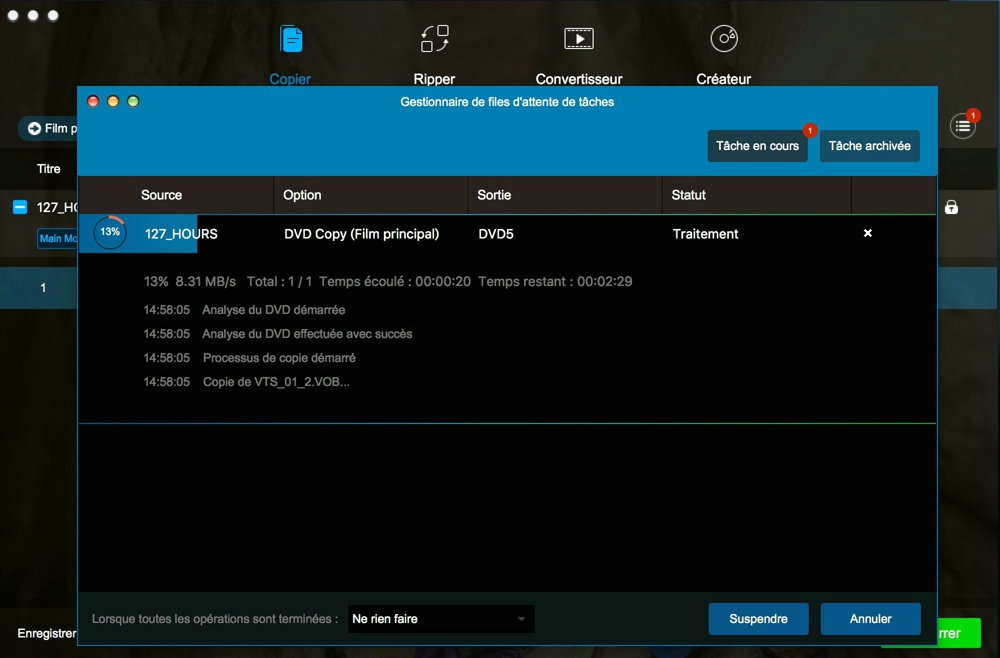Click the Analyse du DVD démarrée log line
Image resolution: width=1000 pixels, height=658 pixels.
[274, 310]
